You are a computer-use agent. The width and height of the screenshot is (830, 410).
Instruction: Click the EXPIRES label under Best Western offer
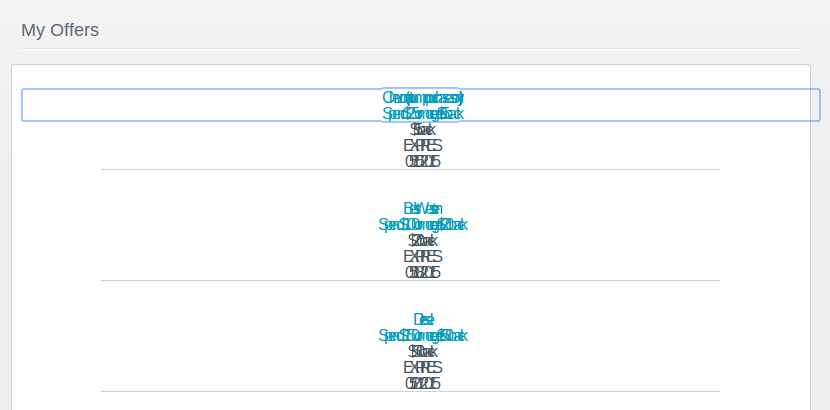tap(423, 257)
